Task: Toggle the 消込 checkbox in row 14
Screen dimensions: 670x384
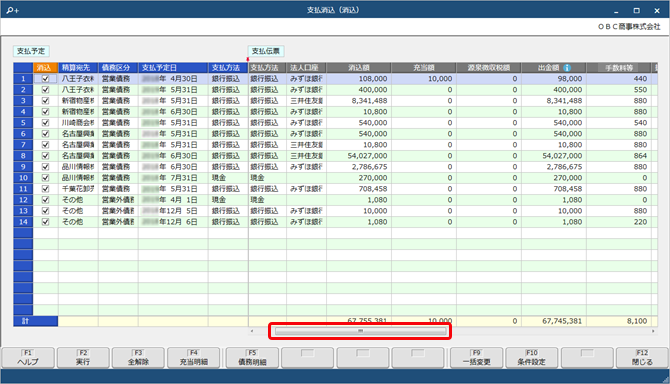Action: pyautogui.click(x=45, y=222)
